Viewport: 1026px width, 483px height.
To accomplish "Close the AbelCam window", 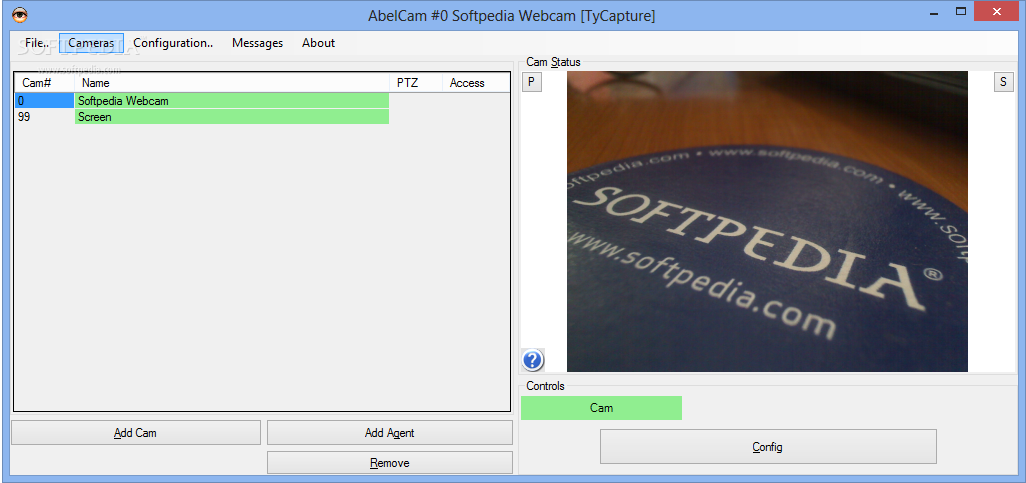I will tap(997, 11).
